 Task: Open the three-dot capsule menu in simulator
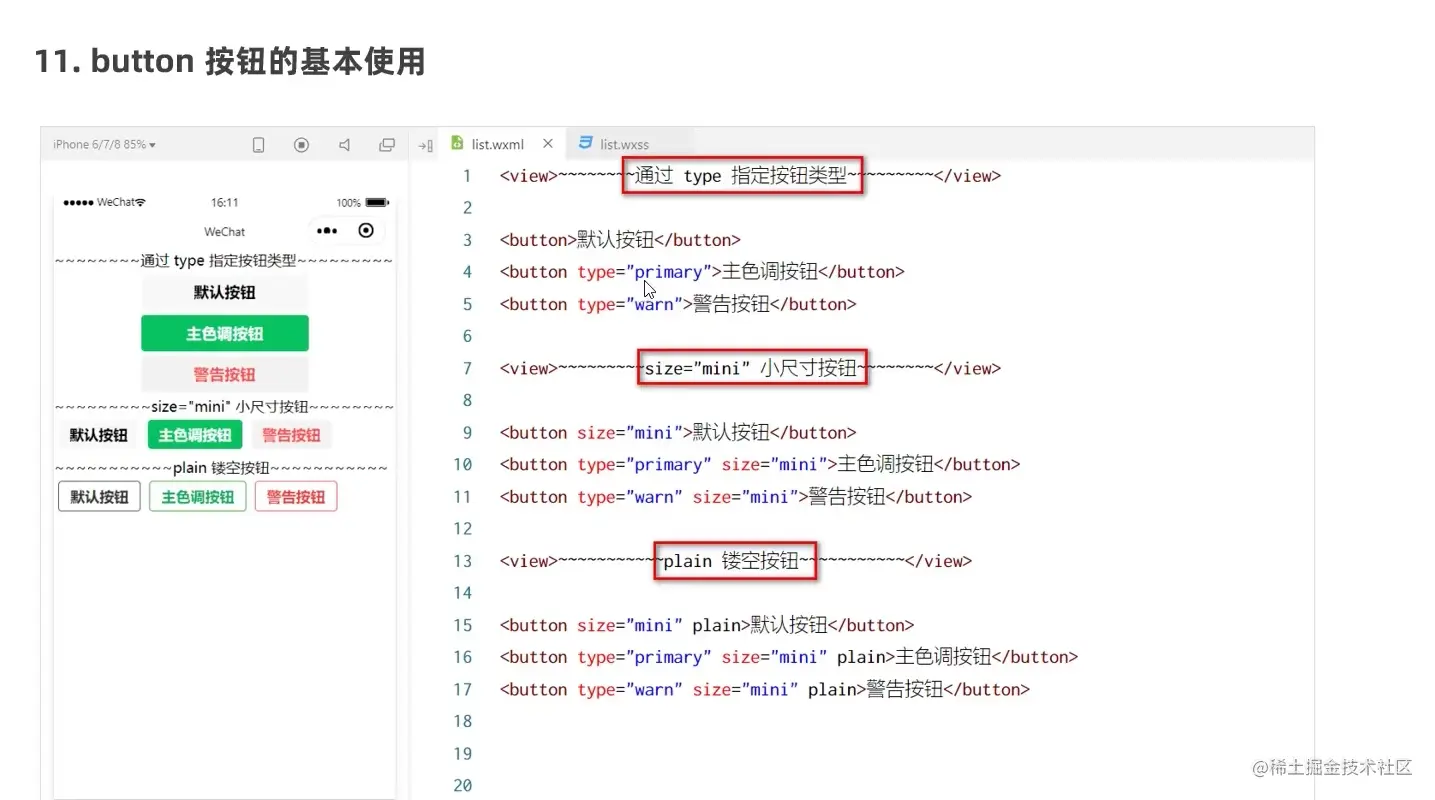tap(327, 231)
